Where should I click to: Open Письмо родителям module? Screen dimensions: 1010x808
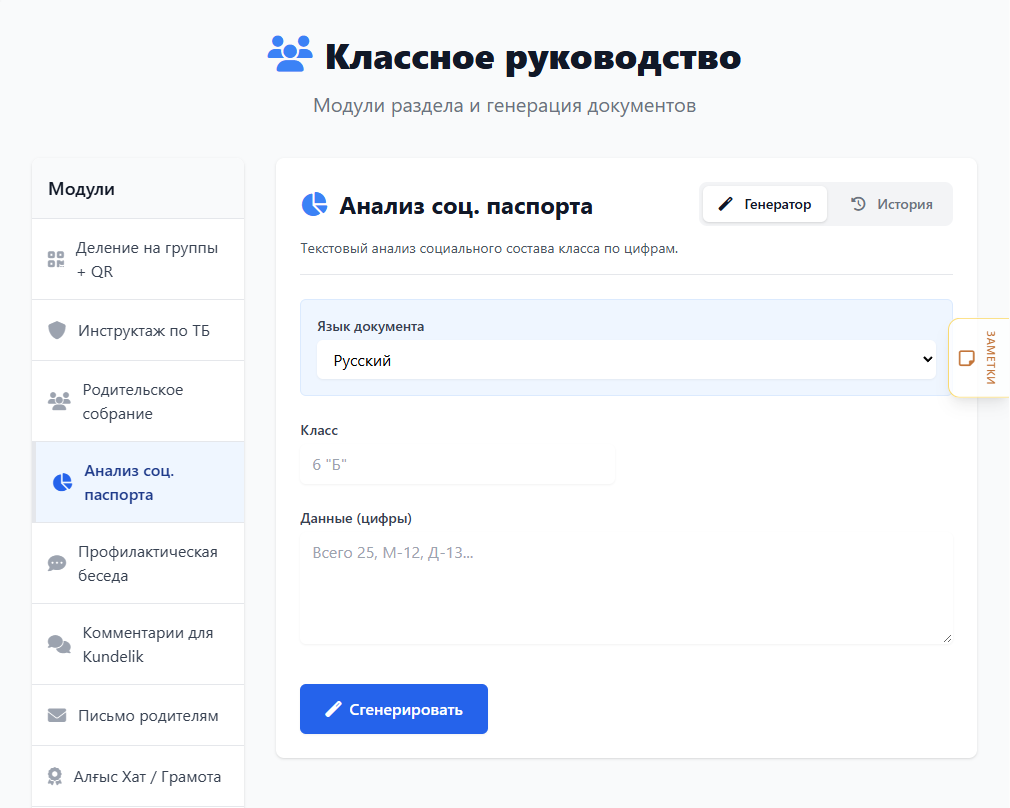(138, 715)
